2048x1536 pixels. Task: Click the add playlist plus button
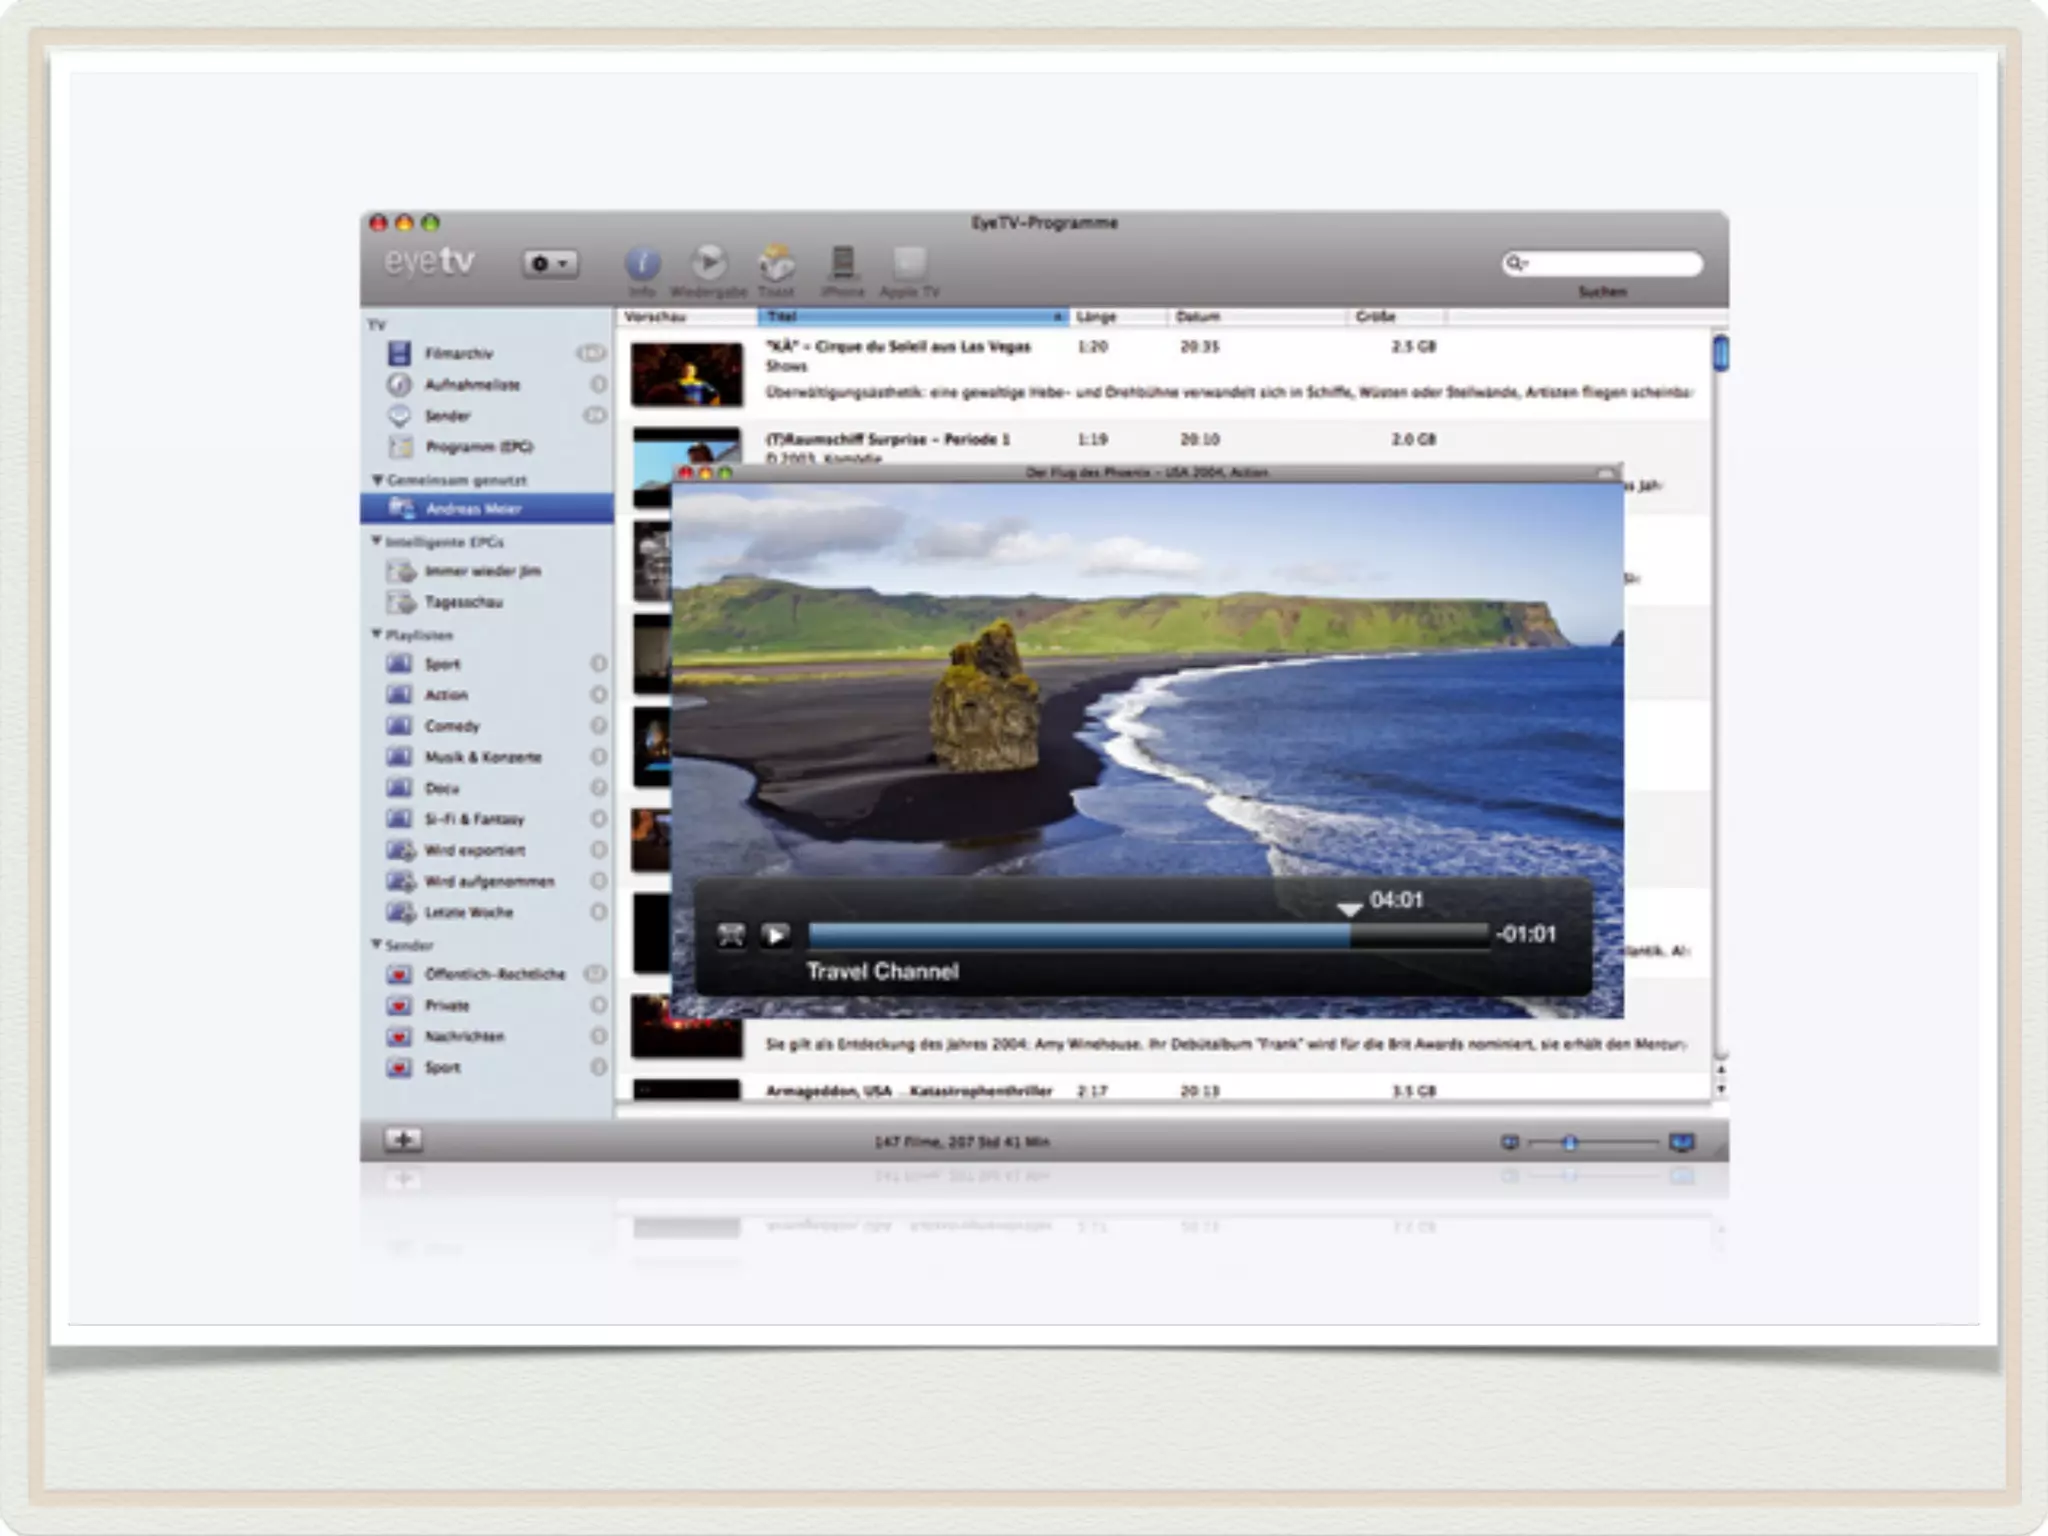[x=403, y=1140]
